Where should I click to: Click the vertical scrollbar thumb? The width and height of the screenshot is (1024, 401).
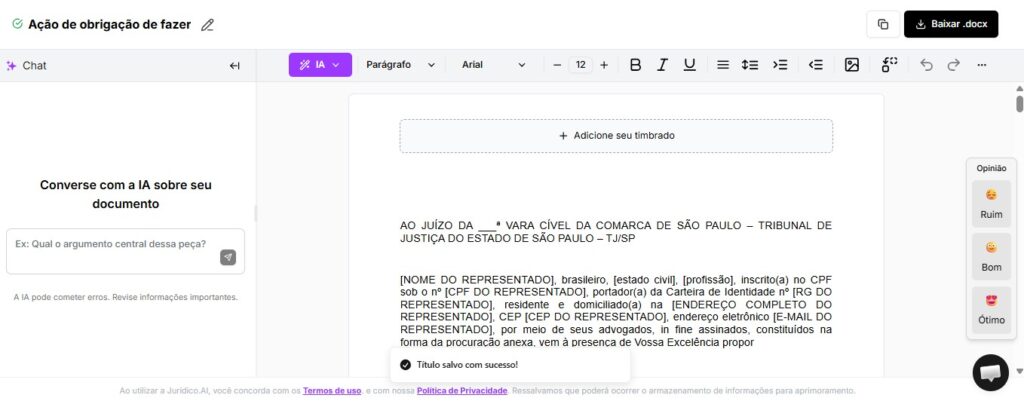click(x=1019, y=104)
